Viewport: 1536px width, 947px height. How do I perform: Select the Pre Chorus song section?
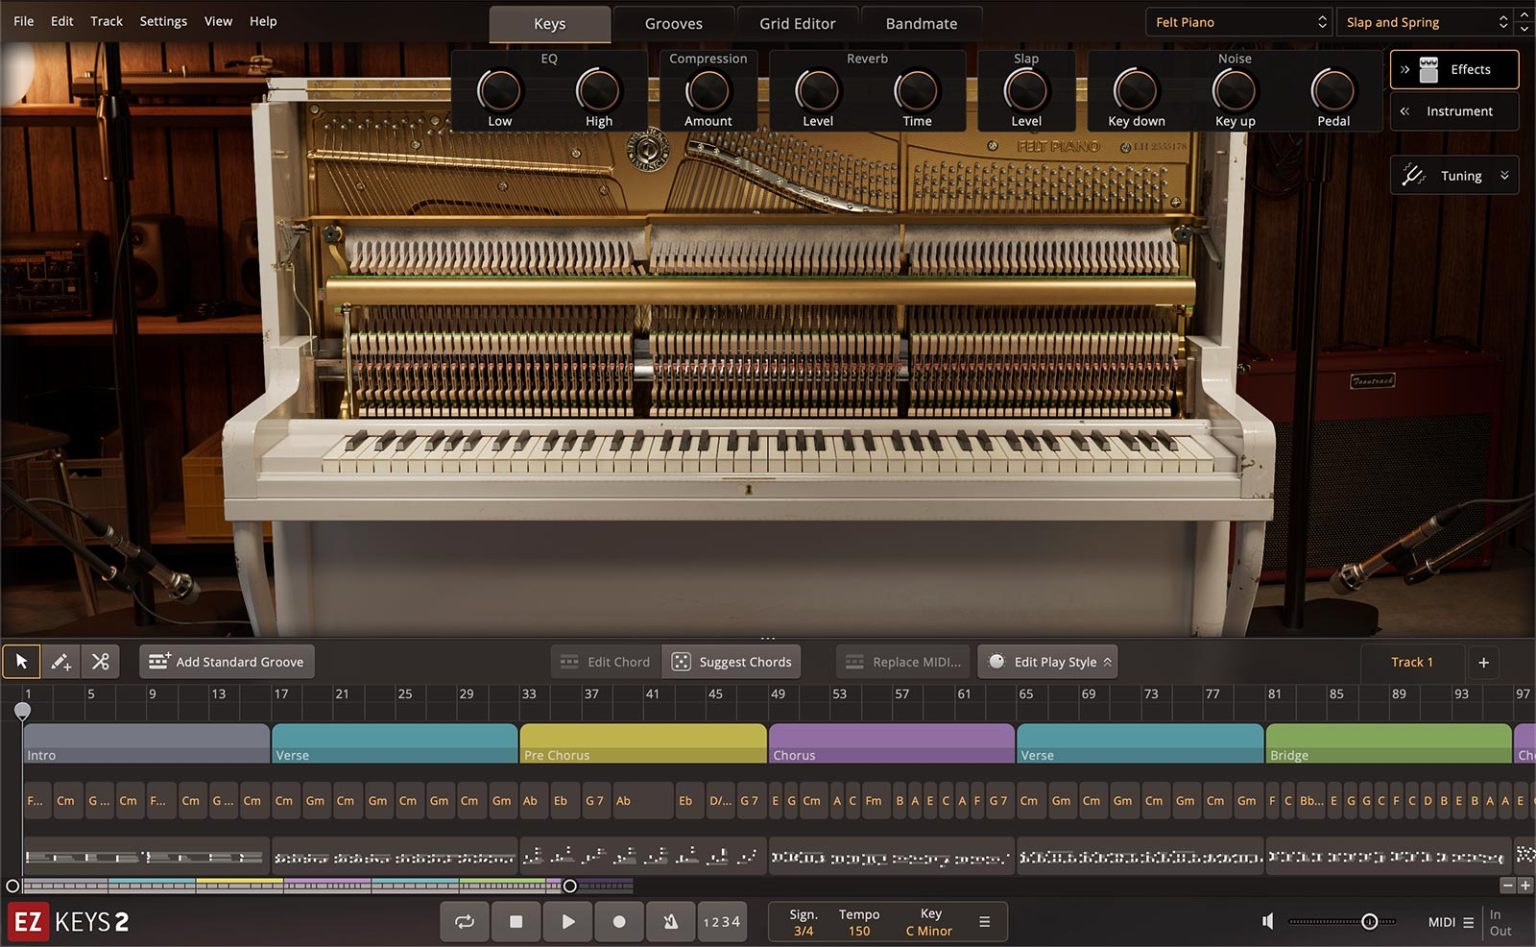[x=642, y=744]
